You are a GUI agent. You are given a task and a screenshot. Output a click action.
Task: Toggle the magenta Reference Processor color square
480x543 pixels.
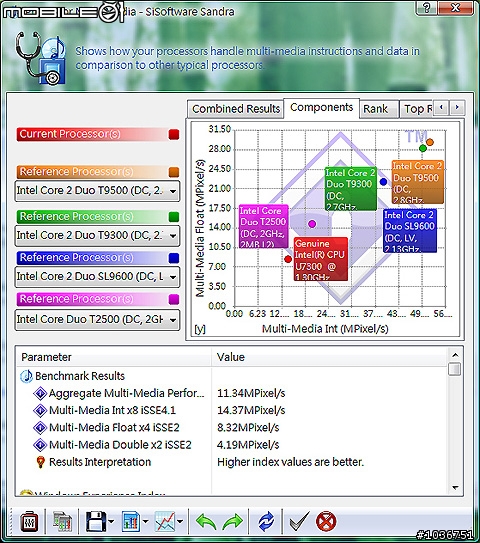pos(174,299)
